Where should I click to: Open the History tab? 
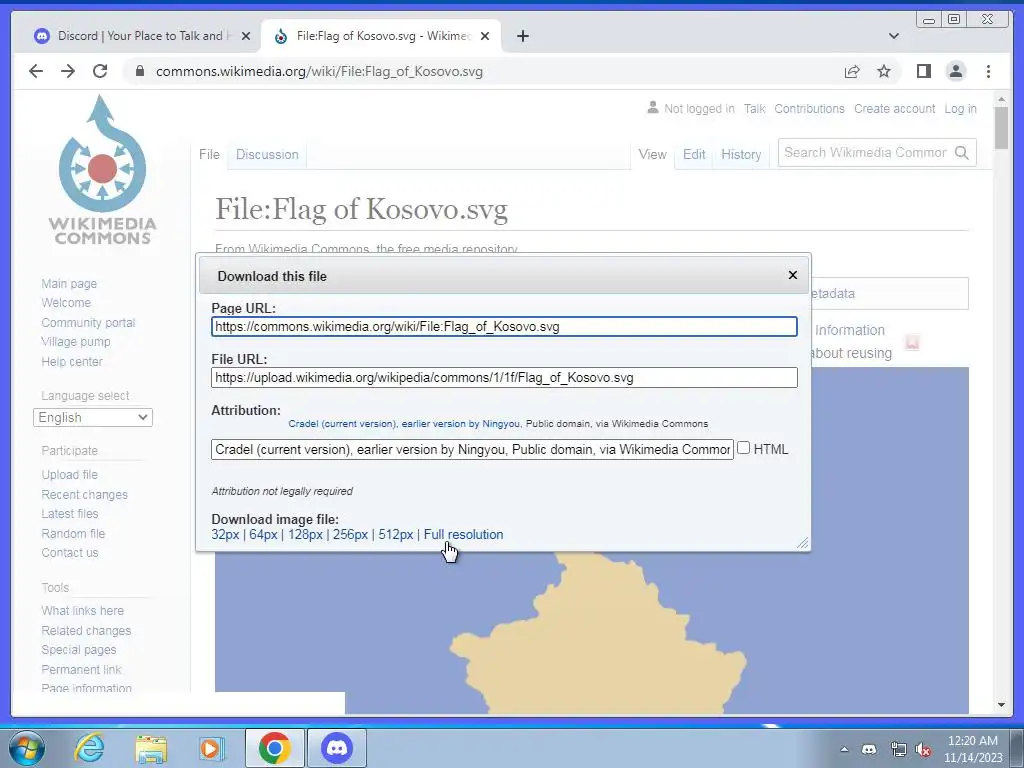tap(741, 154)
